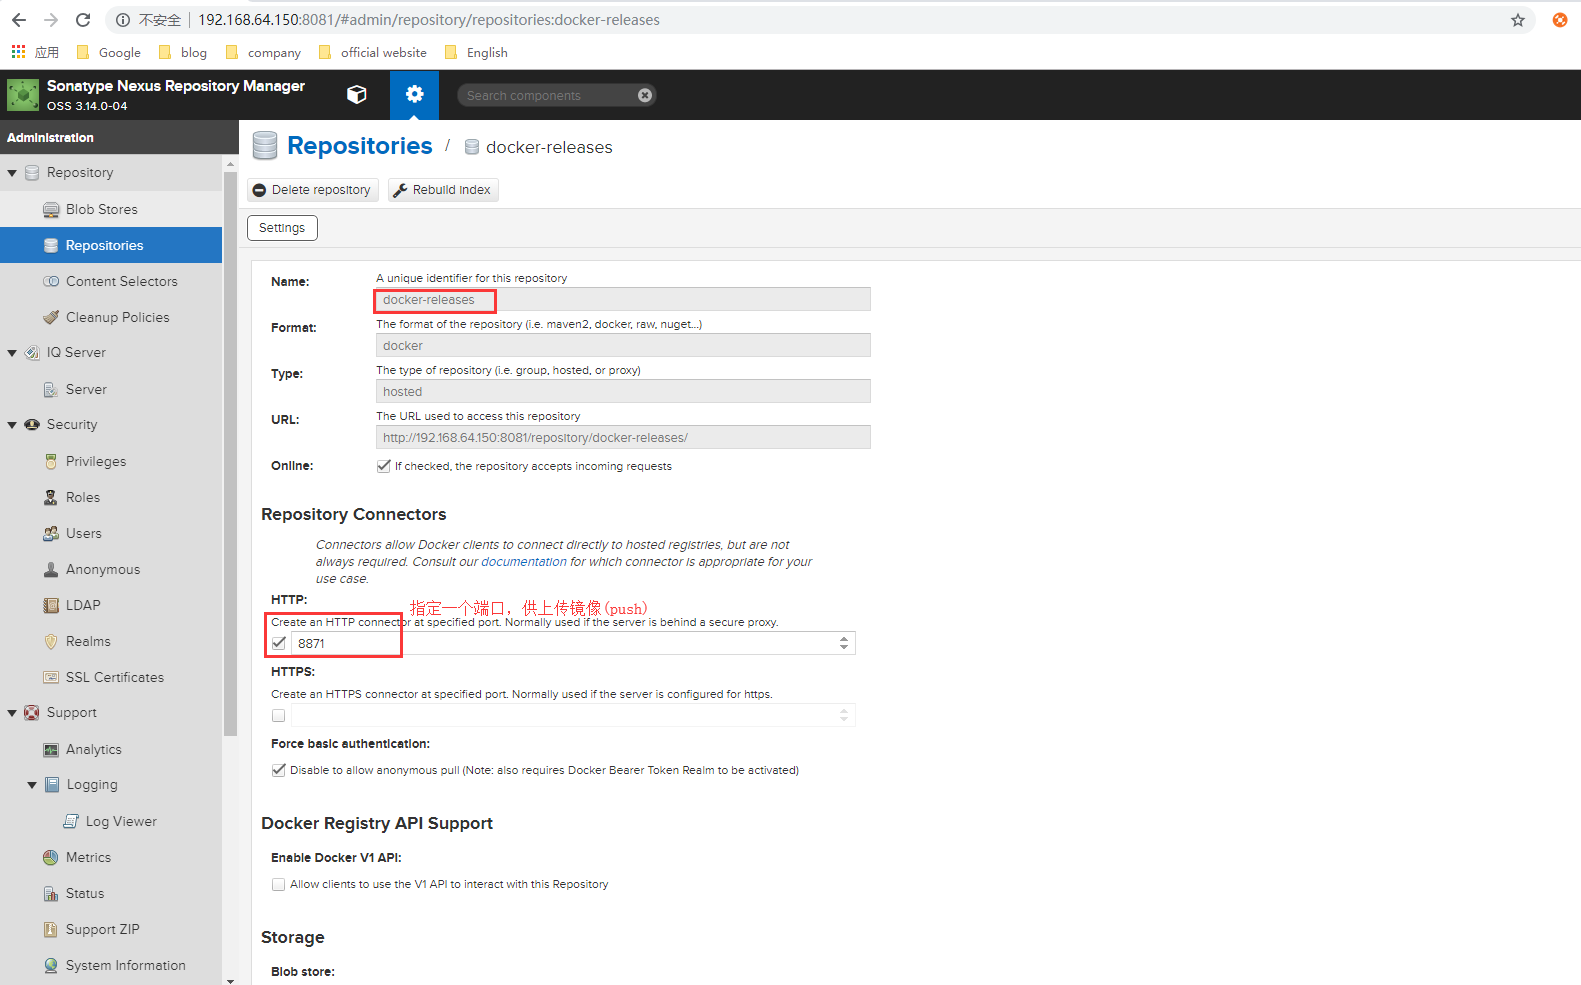The image size is (1581, 985).
Task: Click the Support ZIP icon
Action: 51,929
